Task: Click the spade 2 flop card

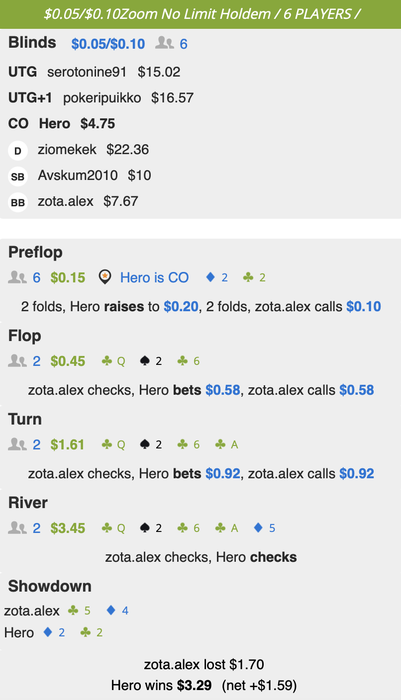Action: click(150, 361)
